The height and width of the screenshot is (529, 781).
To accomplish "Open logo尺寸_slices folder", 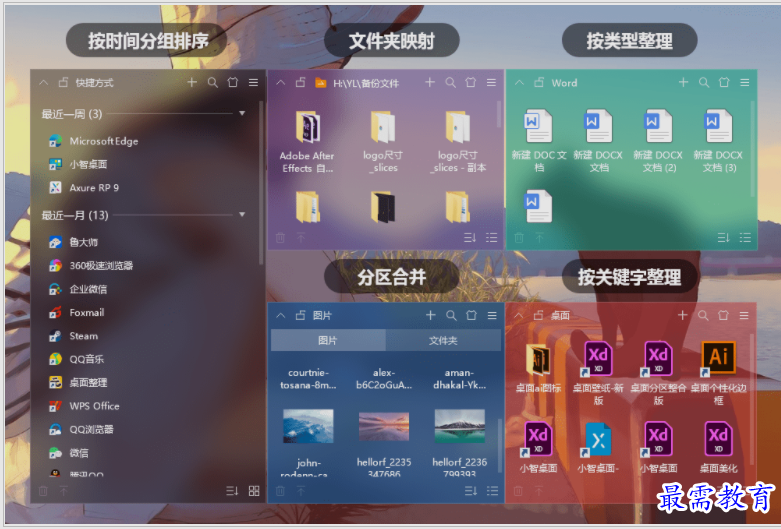I will coord(383,141).
